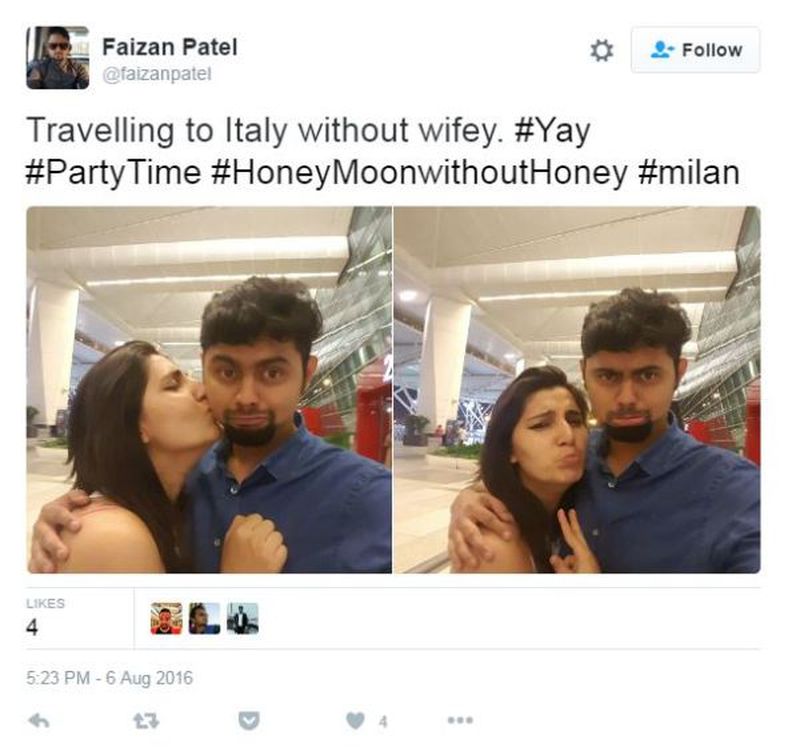Open the #PartyTime hashtag
The height and width of the screenshot is (755, 800).
[113, 173]
